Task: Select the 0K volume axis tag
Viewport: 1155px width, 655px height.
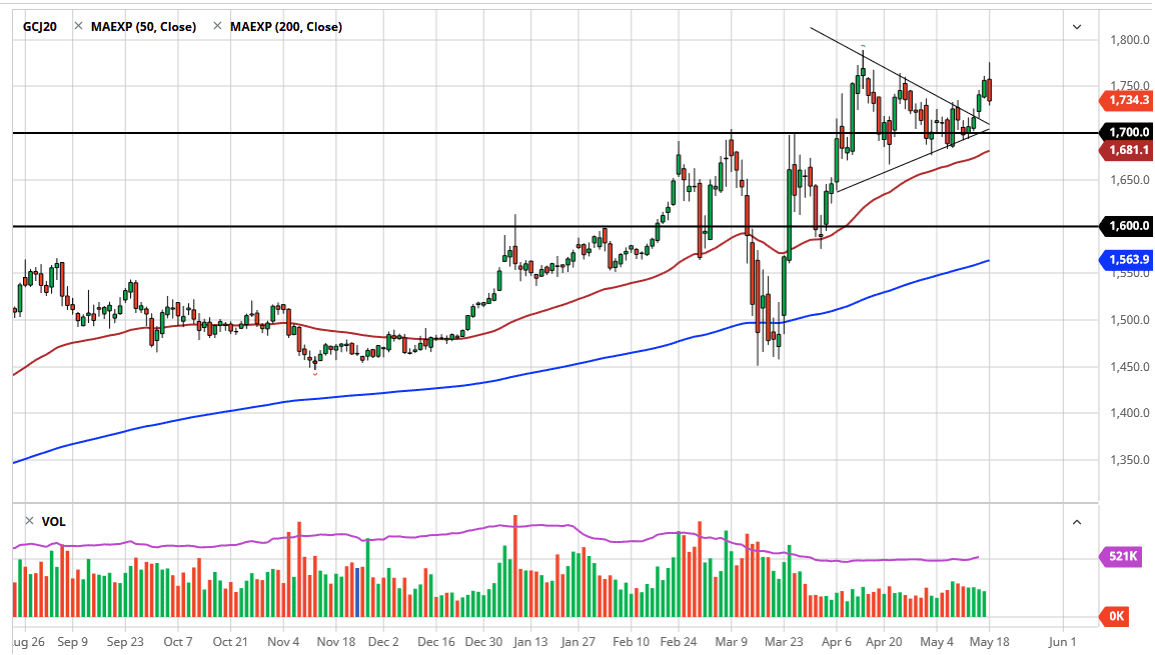Action: pyautogui.click(x=1114, y=616)
